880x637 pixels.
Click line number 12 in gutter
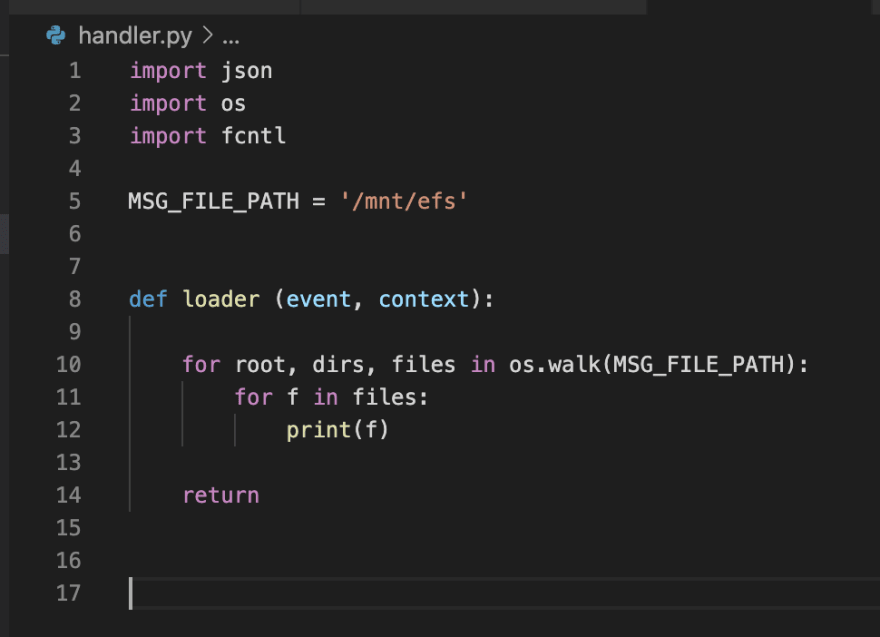point(68,430)
